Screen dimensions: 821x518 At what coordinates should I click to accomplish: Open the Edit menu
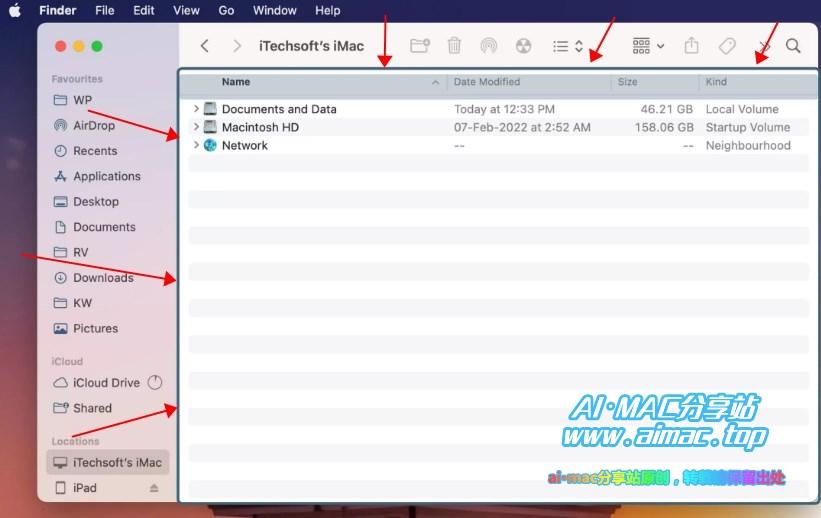143,10
